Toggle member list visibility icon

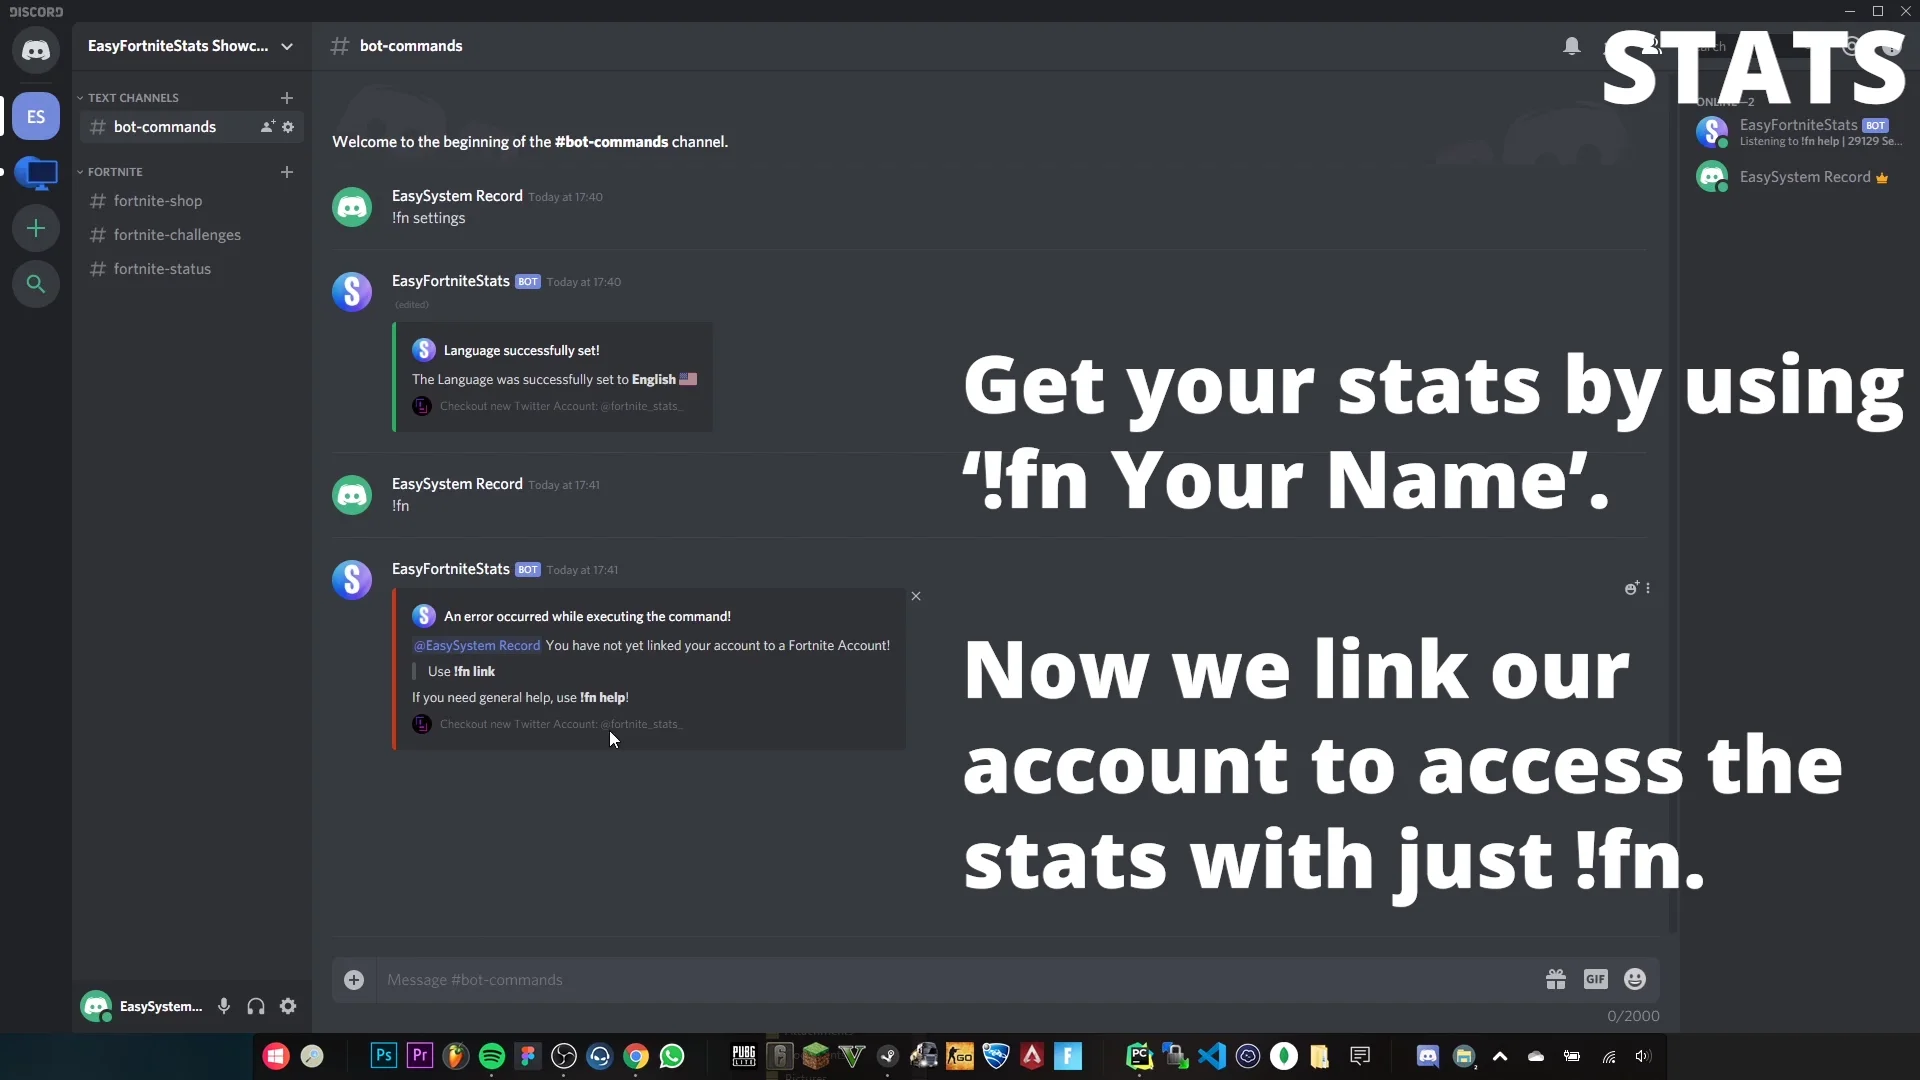pos(1654,46)
